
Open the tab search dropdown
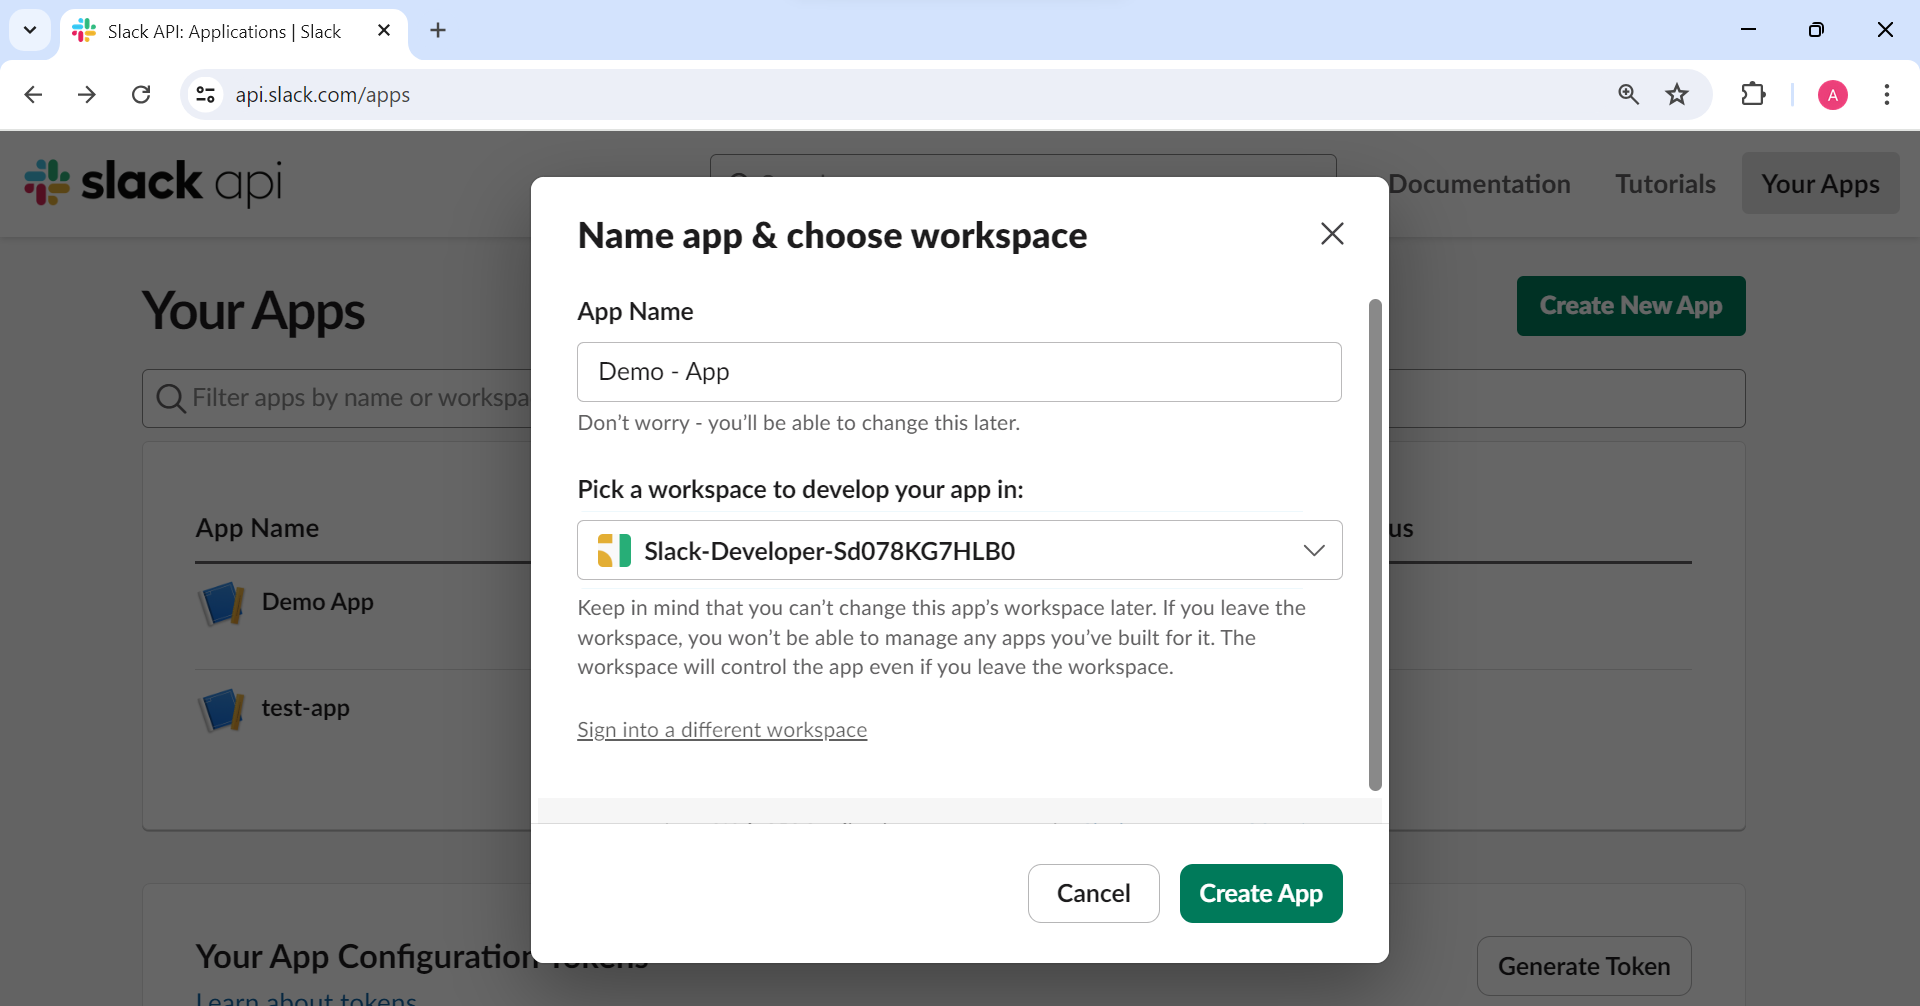30,30
